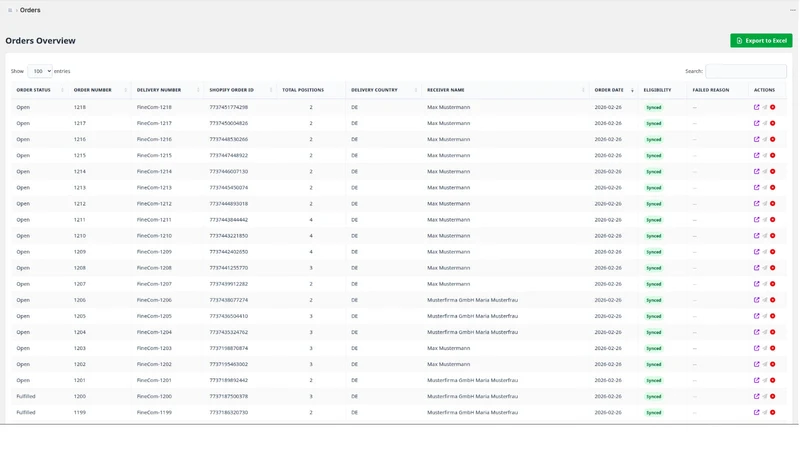800x450 pixels.
Task: Click Synced badge for order 1199
Action: pyautogui.click(x=654, y=412)
